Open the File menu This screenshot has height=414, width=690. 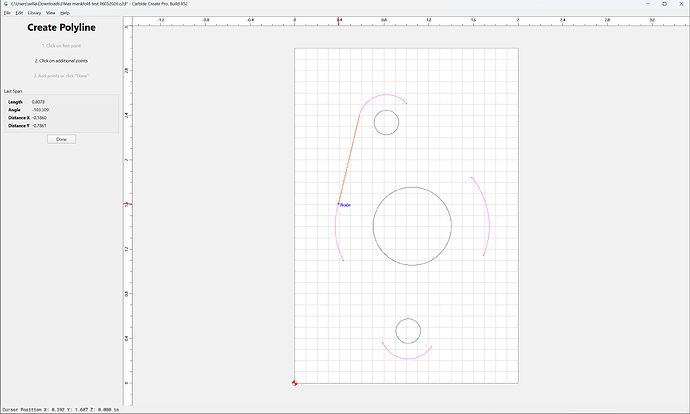(x=7, y=13)
